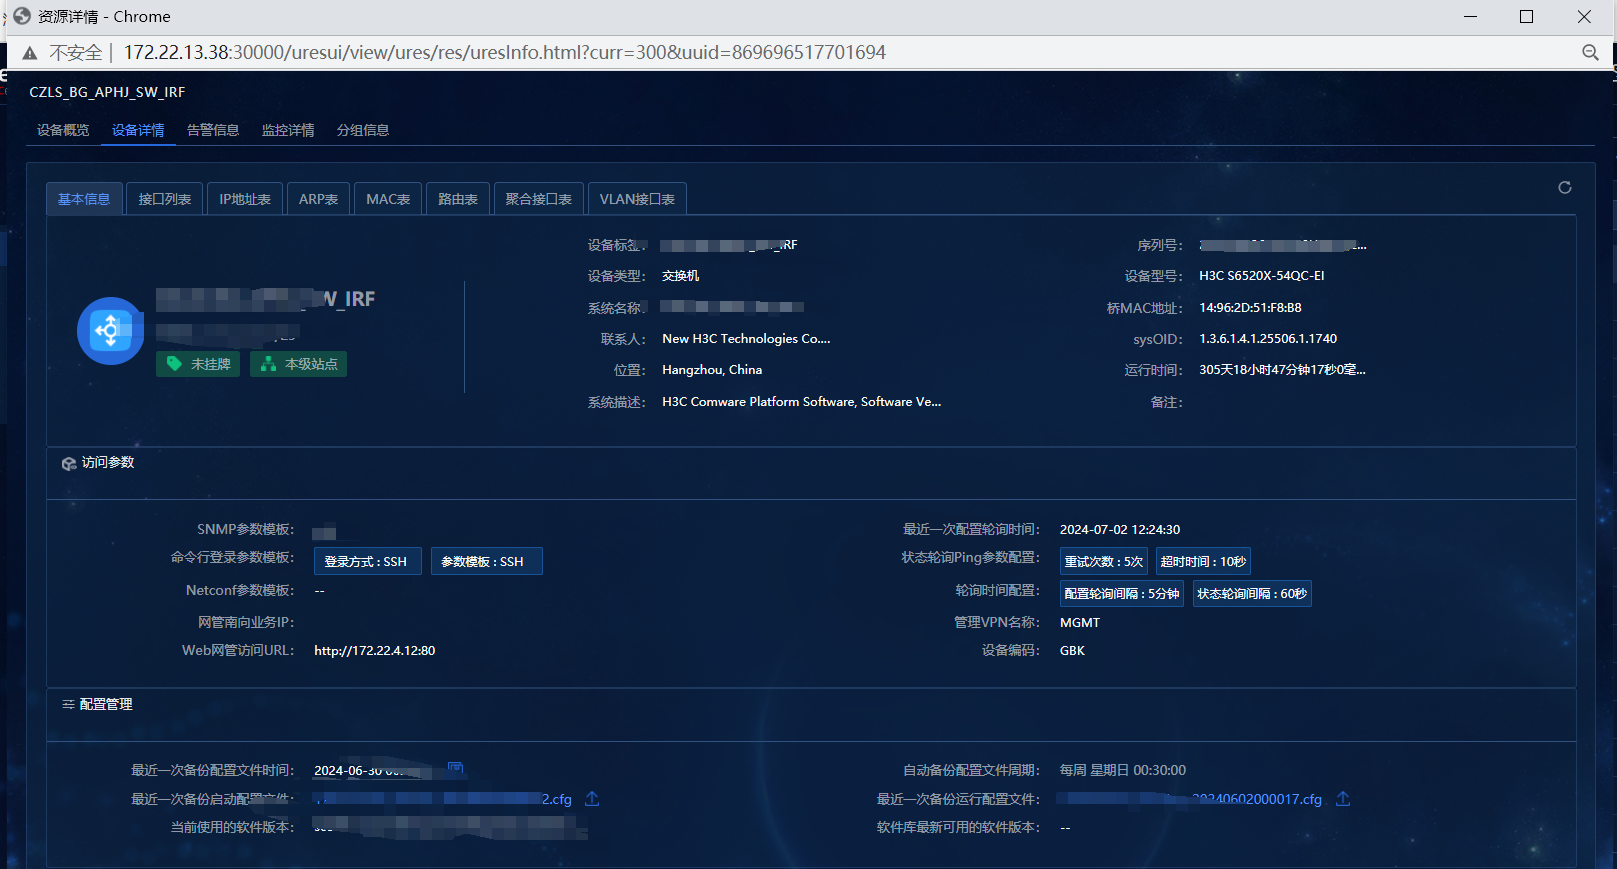Open the running config 20240602000017.cfg link
Viewport: 1617px width, 869px height.
click(x=1191, y=799)
